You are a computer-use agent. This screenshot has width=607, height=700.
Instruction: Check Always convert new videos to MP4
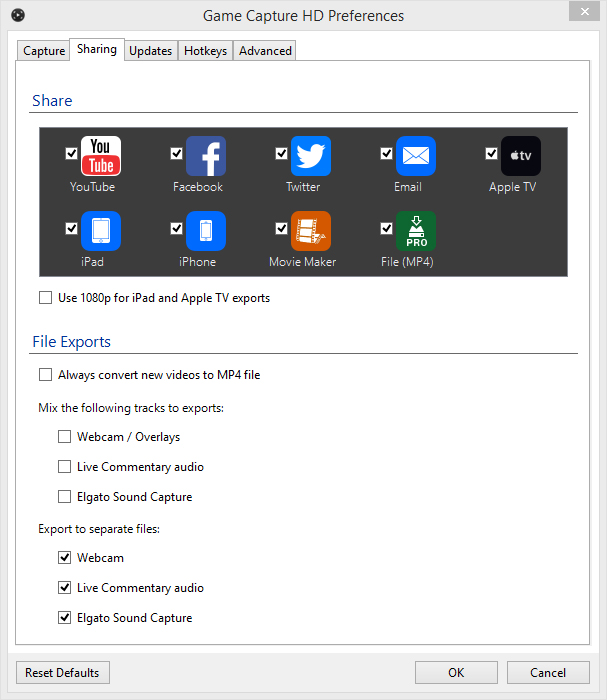(45, 375)
